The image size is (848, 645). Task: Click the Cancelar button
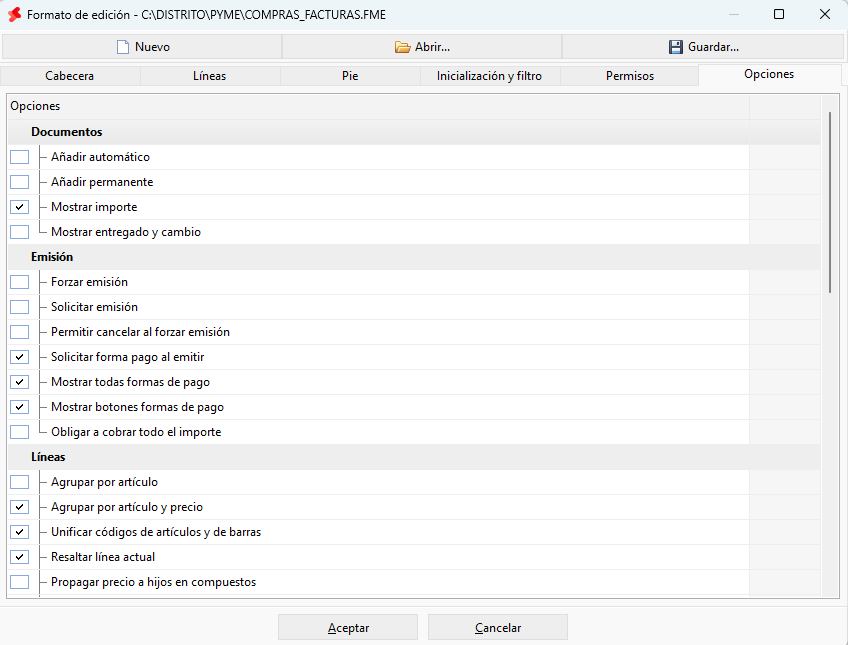point(498,628)
